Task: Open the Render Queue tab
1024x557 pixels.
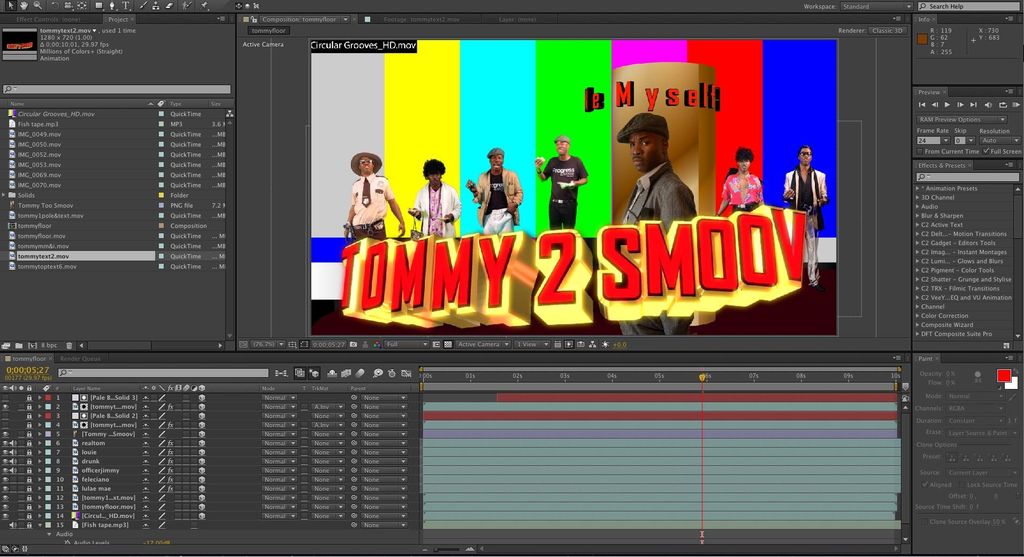Action: (80, 358)
